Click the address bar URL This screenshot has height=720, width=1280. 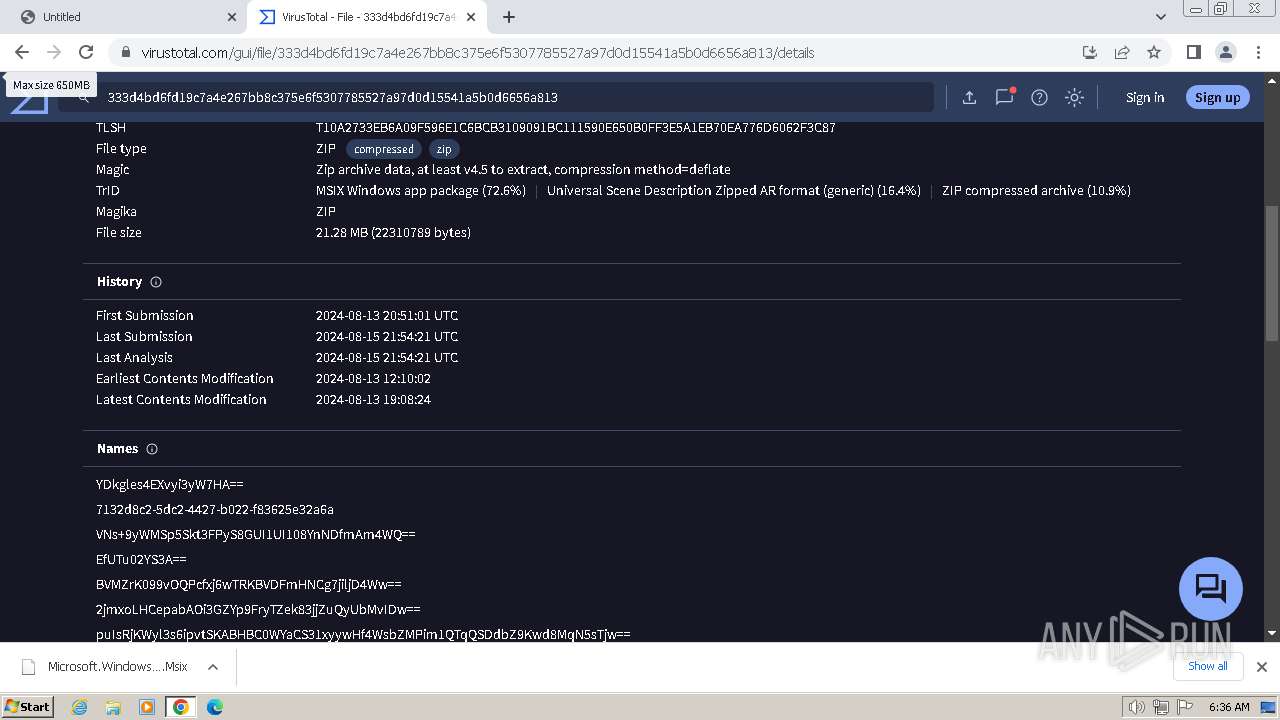[x=478, y=53]
